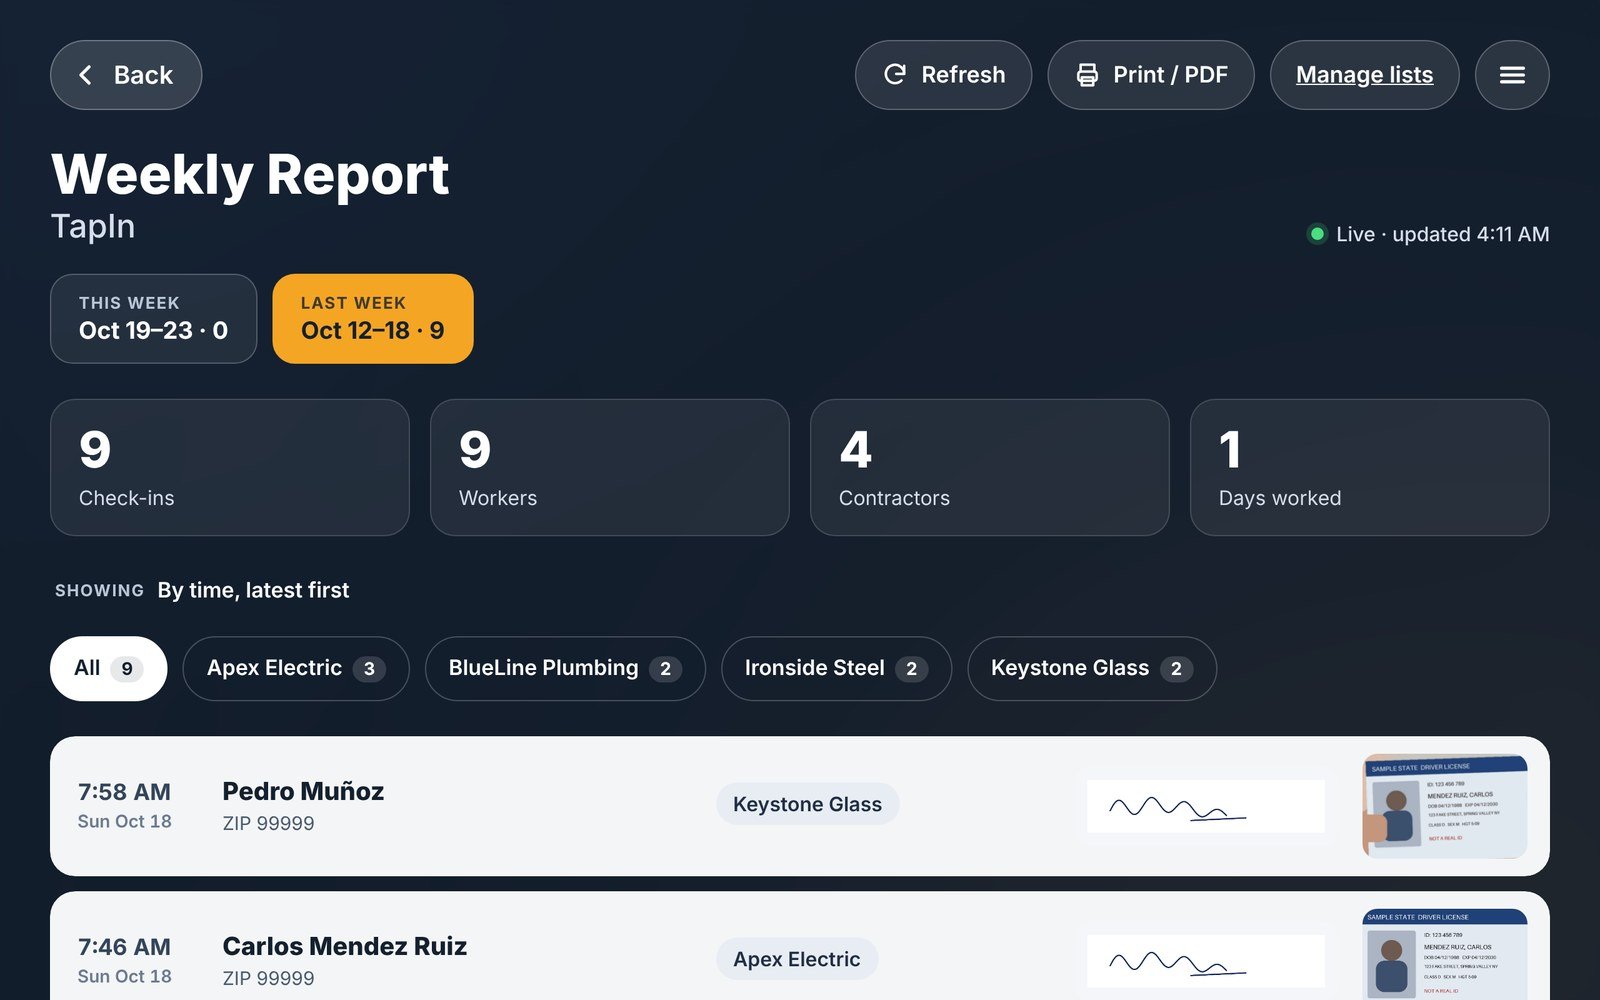Viewport: 1600px width, 1000px height.
Task: Select the name Carlos Mendez Ruiz
Action: [345, 946]
